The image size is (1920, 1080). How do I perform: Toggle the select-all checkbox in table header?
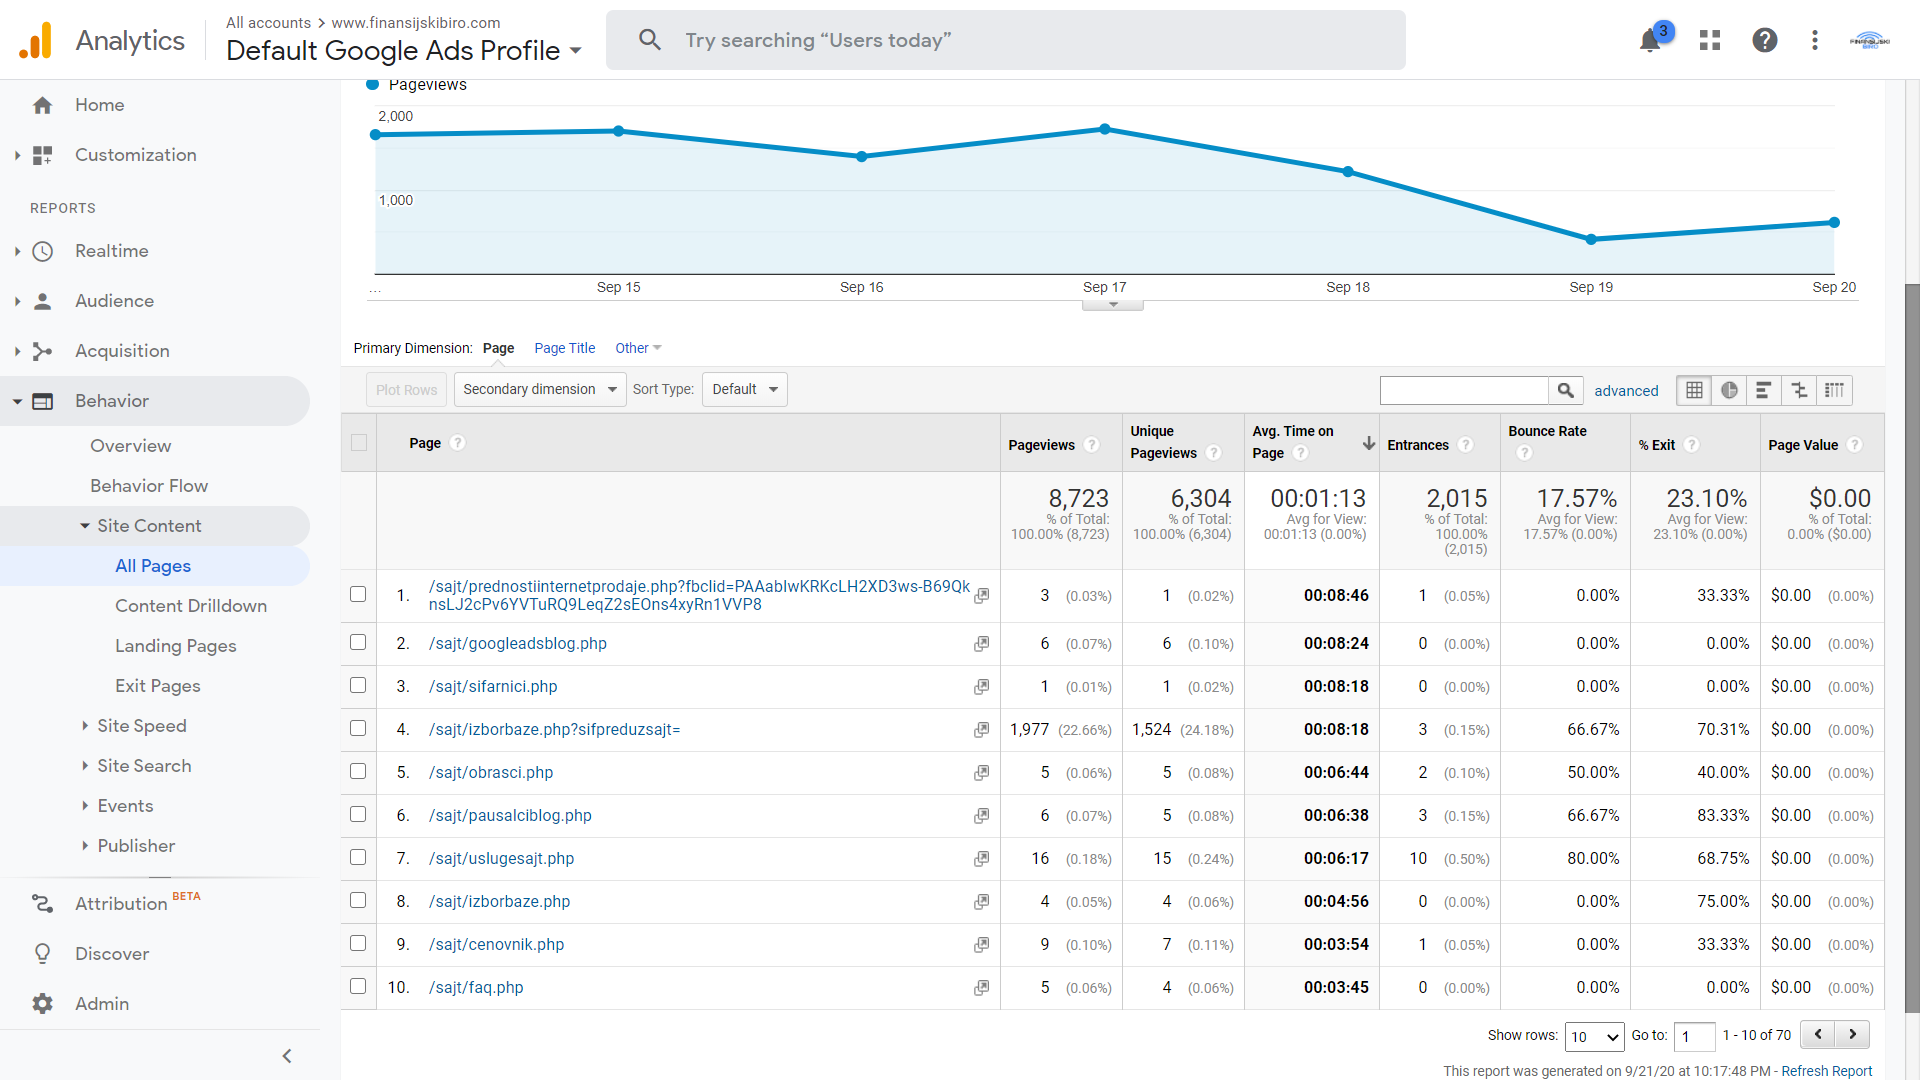[359, 443]
